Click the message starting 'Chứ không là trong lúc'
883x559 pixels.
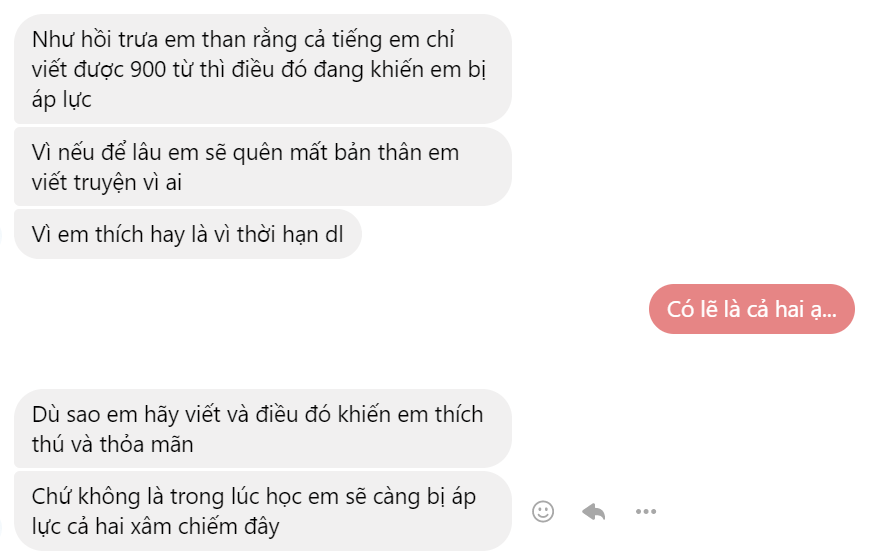click(262, 511)
